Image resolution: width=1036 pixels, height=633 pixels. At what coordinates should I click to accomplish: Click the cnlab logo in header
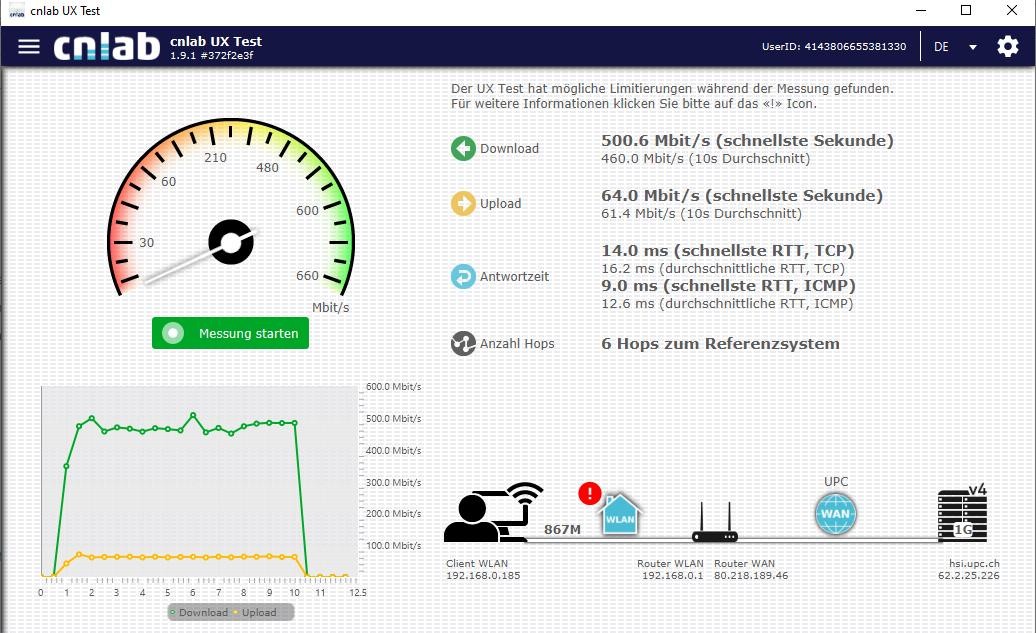click(106, 47)
